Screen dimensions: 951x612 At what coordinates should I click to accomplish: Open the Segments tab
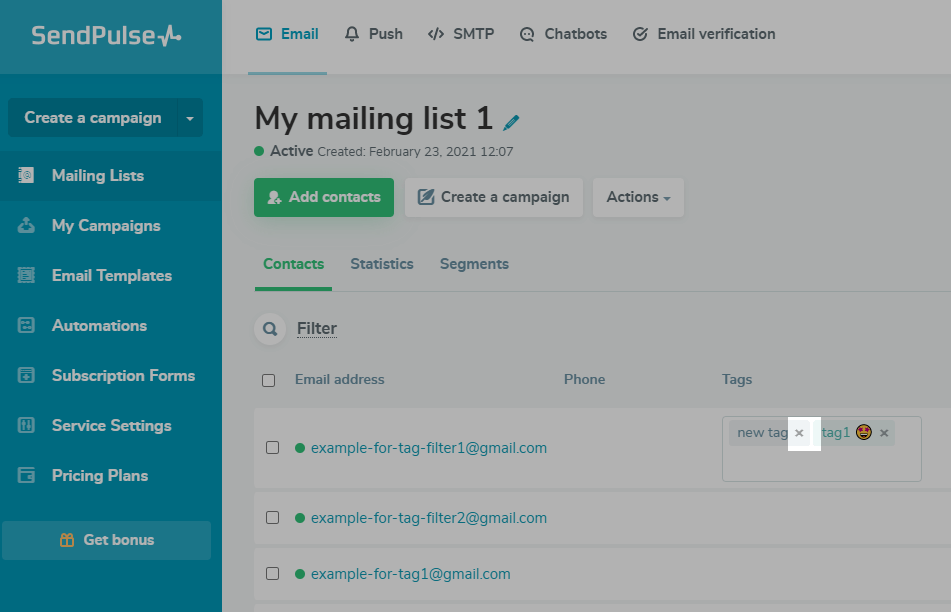tap(474, 264)
